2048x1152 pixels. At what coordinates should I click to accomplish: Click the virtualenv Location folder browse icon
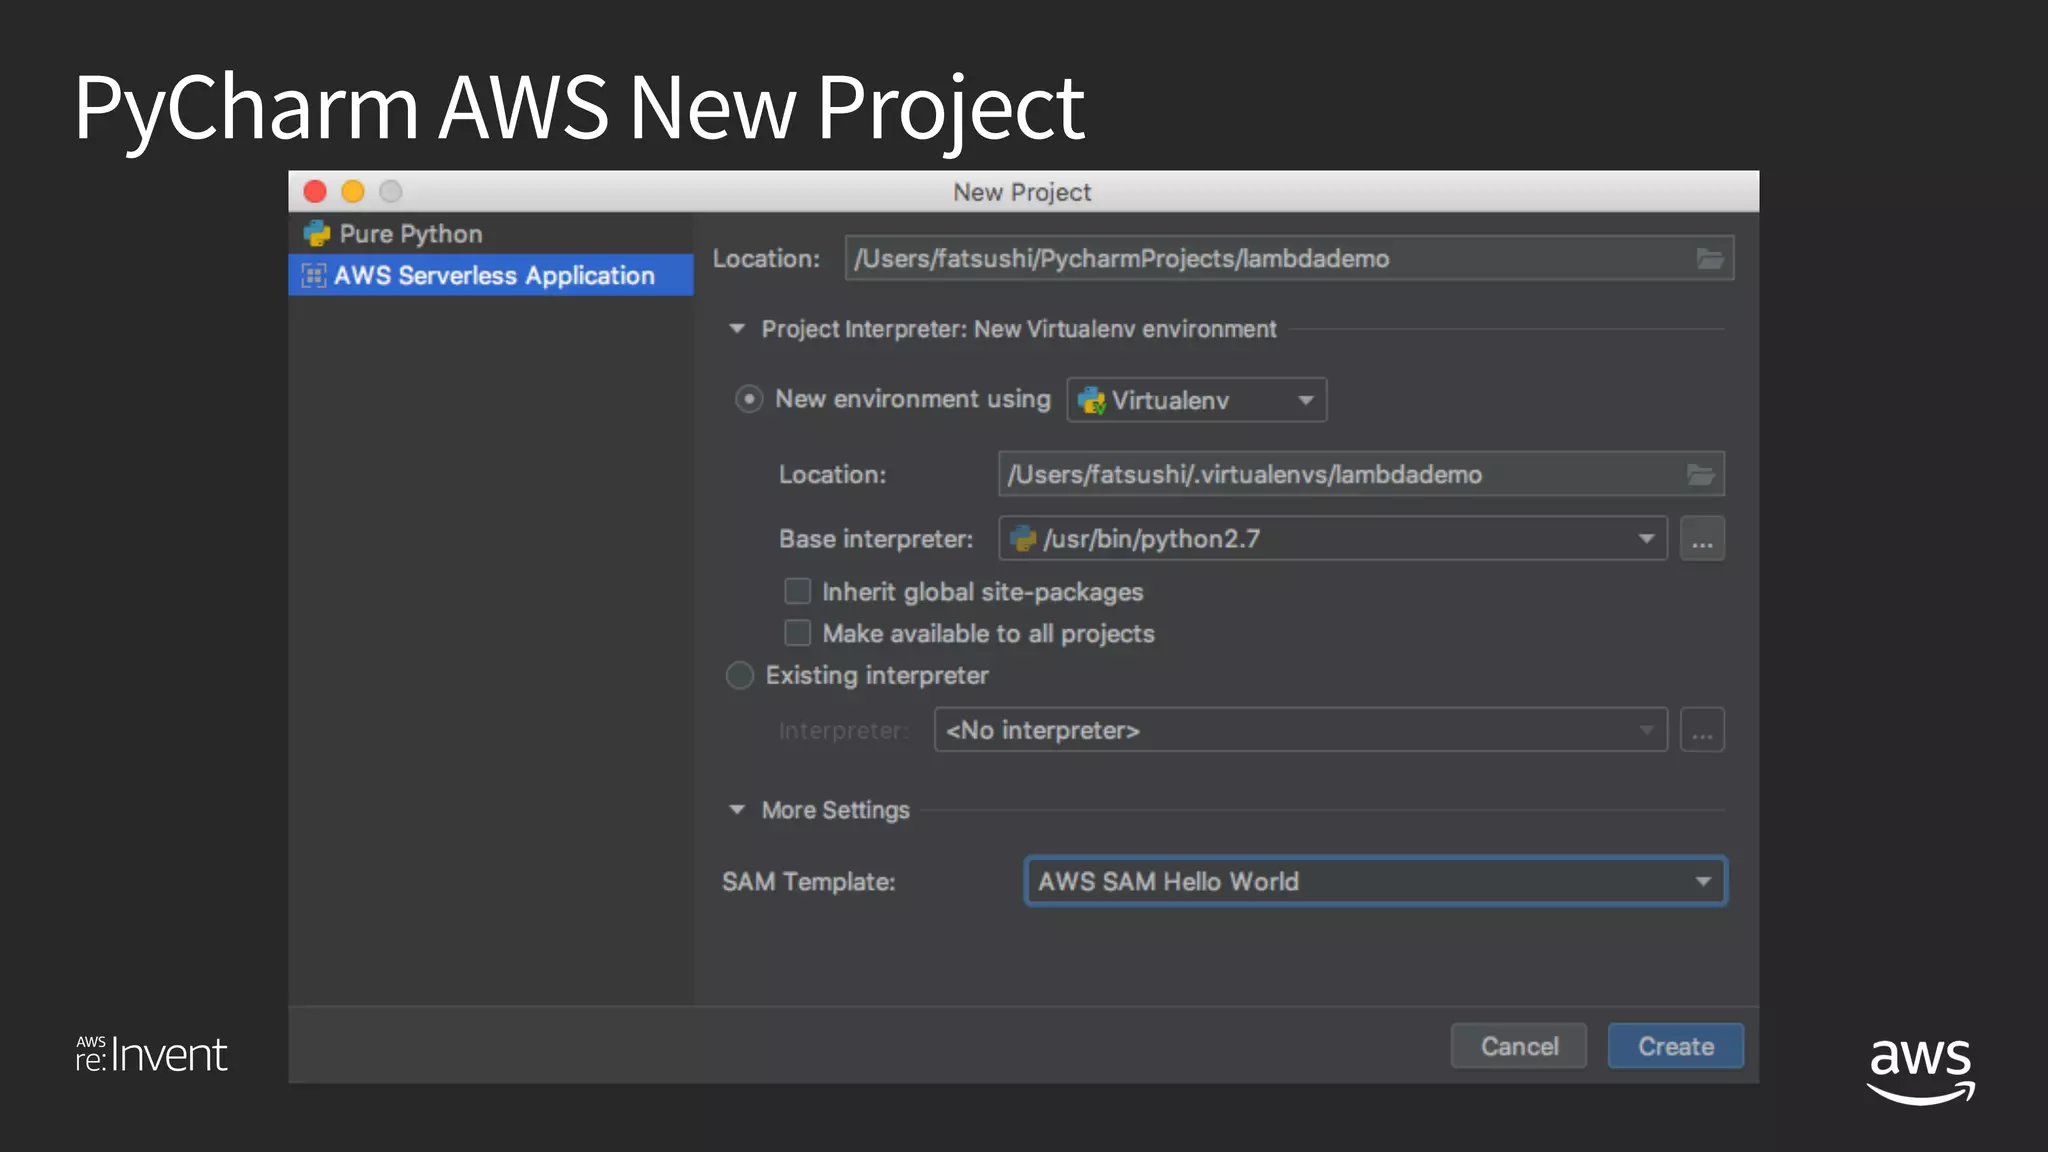(x=1701, y=475)
